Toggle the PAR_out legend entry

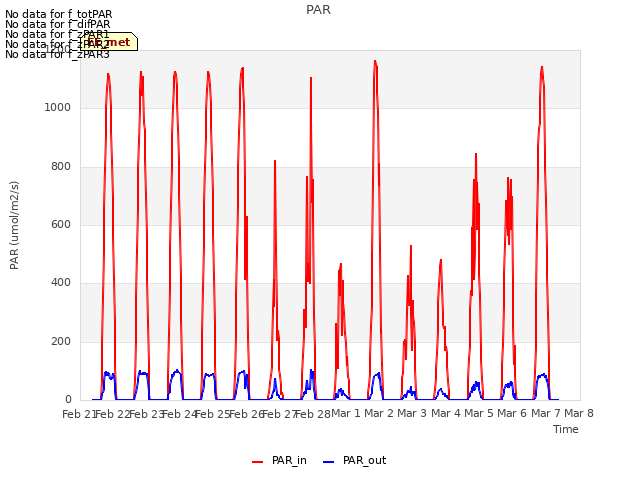355,460
